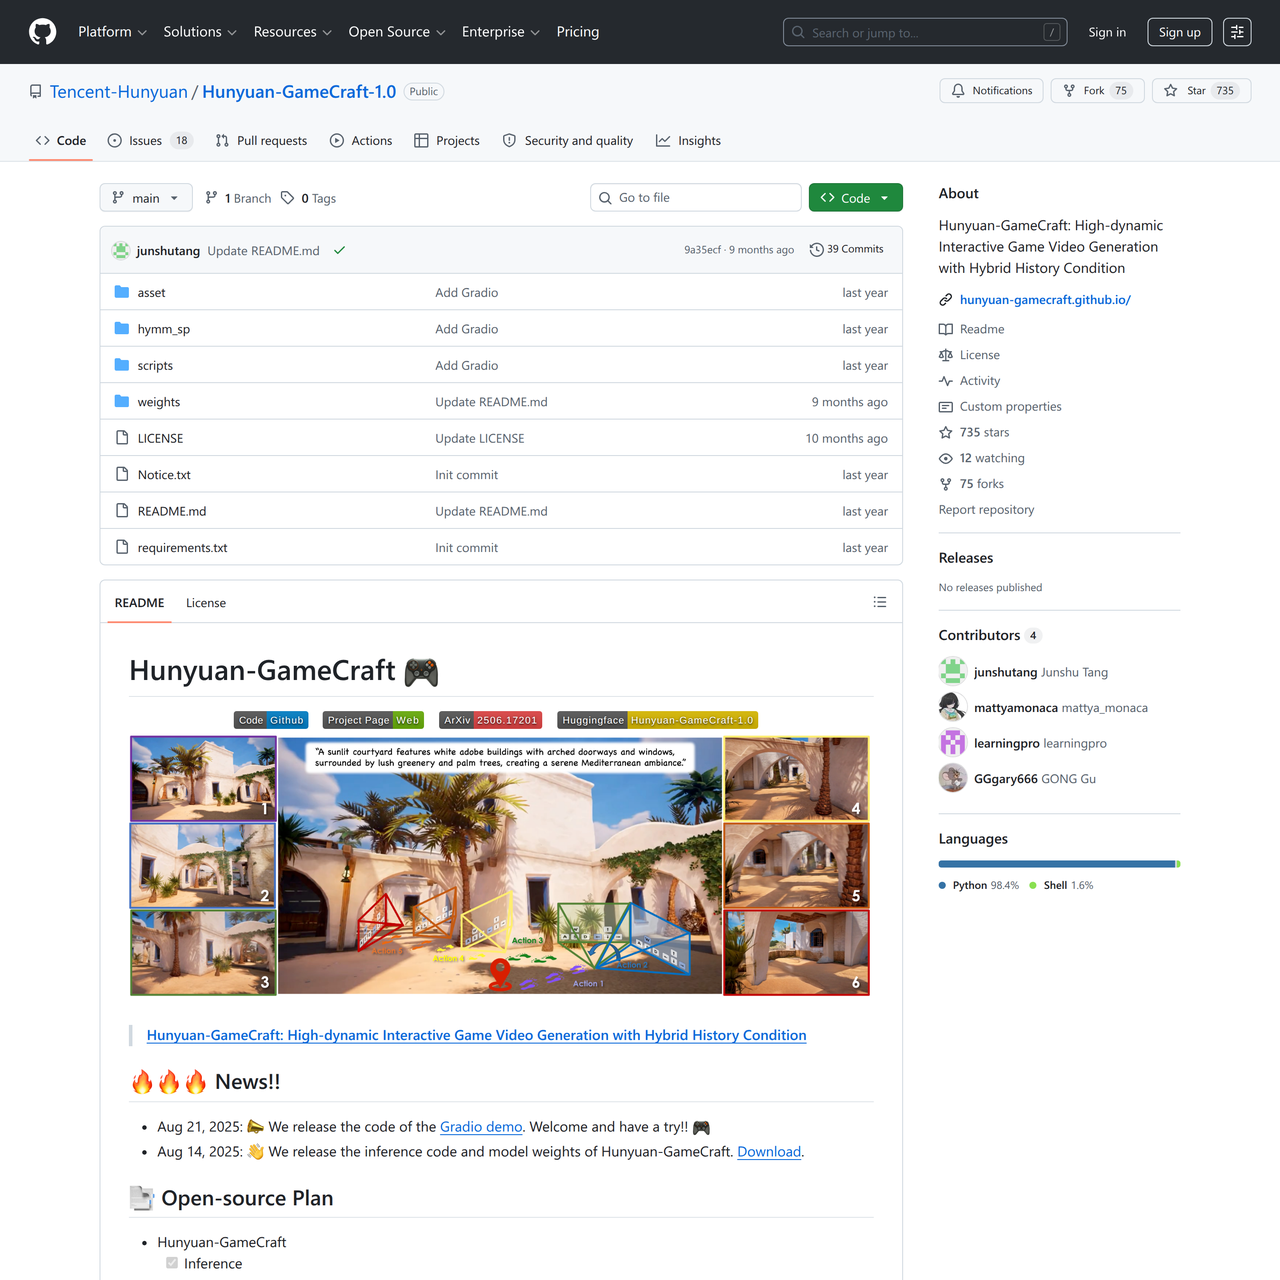
Task: Click junshutang contributor avatar in sidebar
Action: pyautogui.click(x=953, y=672)
